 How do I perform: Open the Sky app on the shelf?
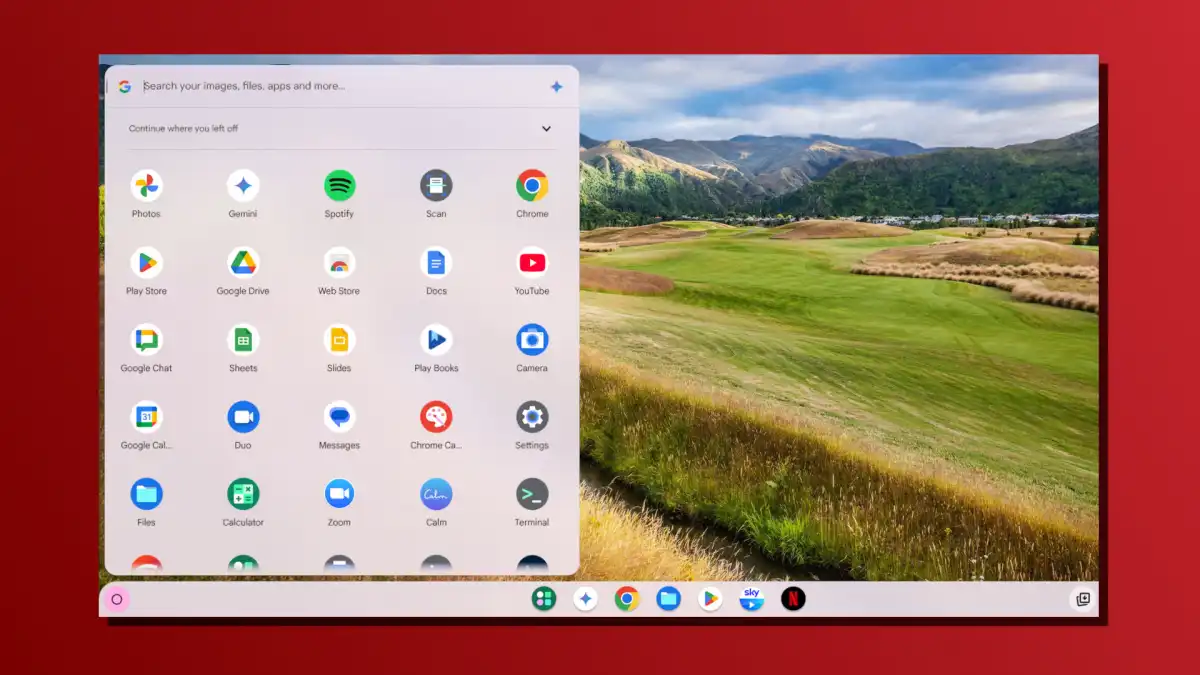(x=752, y=599)
